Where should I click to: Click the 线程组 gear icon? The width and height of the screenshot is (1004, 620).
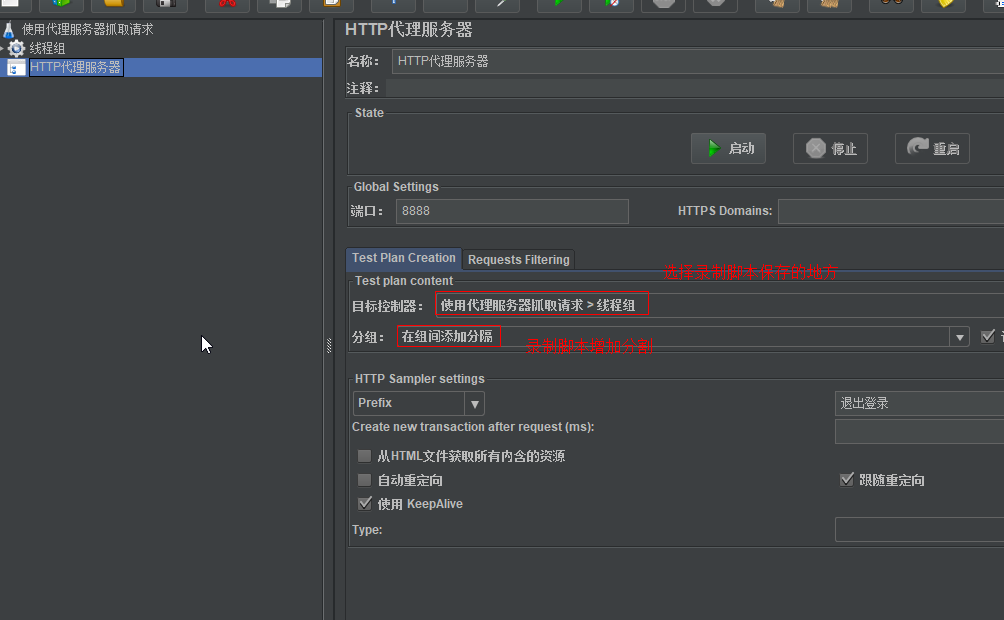16,48
